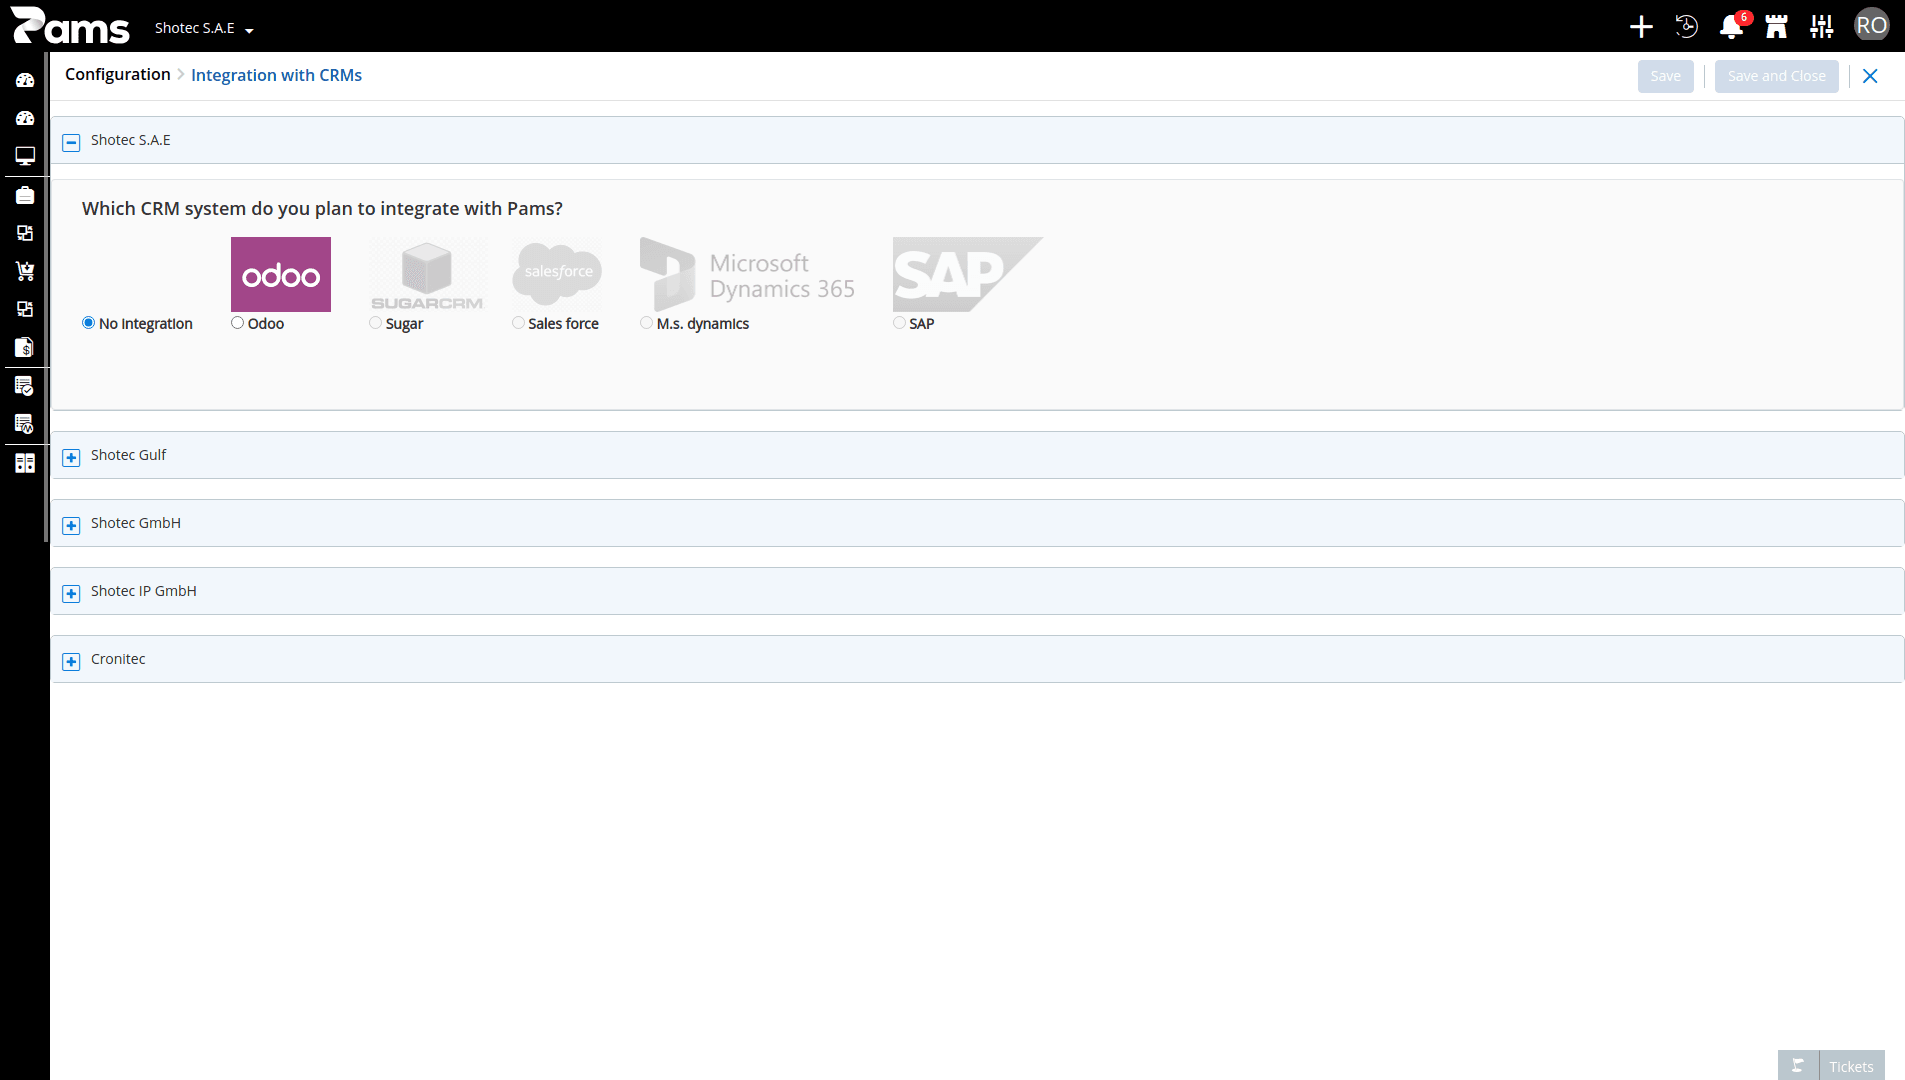Image resolution: width=1905 pixels, height=1080 pixels.
Task: Open the history clock icon
Action: pyautogui.click(x=1686, y=27)
